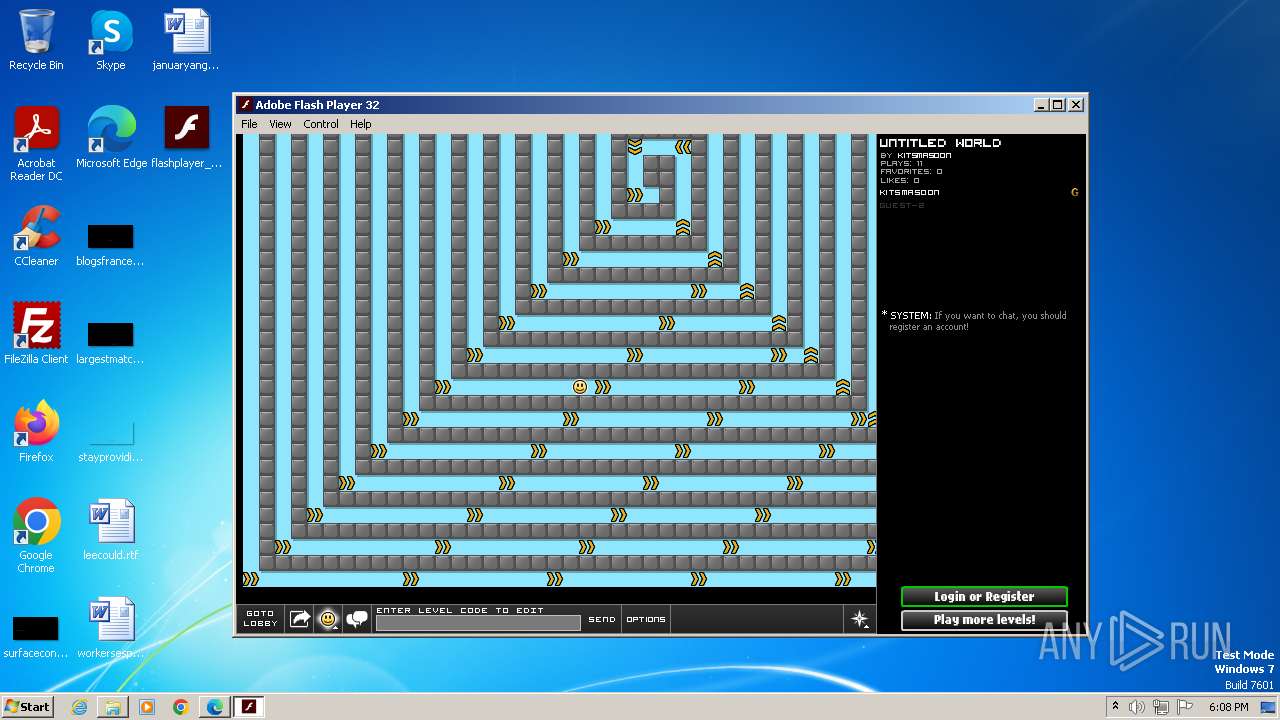Click the Flash Player title bar icon
Viewport: 1280px width, 720px height.
[245, 105]
